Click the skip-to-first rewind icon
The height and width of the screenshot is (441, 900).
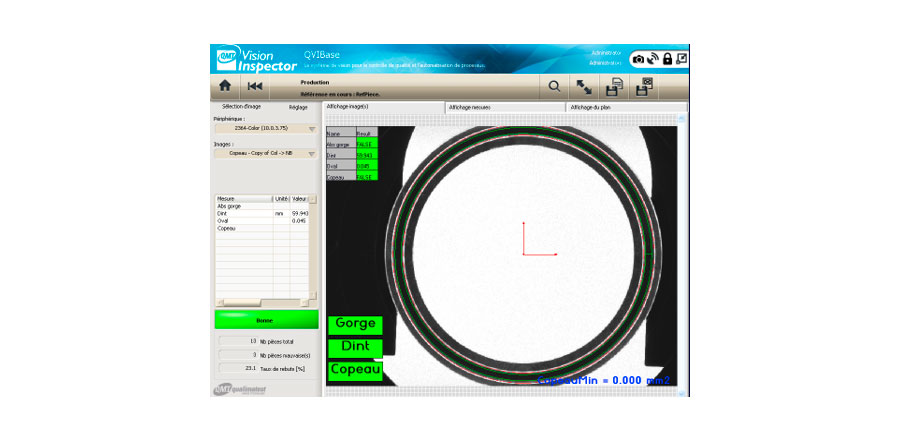(x=255, y=87)
